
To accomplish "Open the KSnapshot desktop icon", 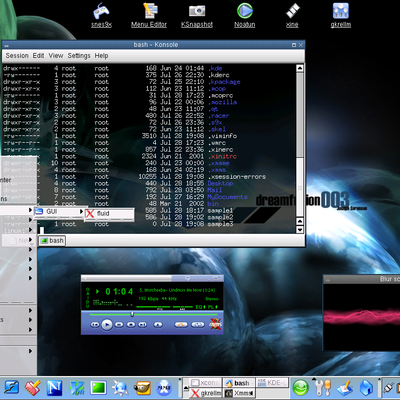I will (x=197, y=14).
